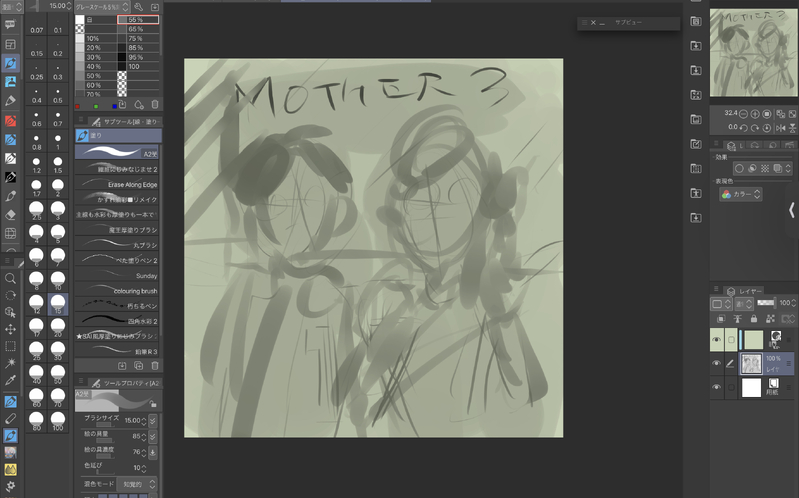
Task: Delete color with color set trash icon
Action: pos(155,104)
